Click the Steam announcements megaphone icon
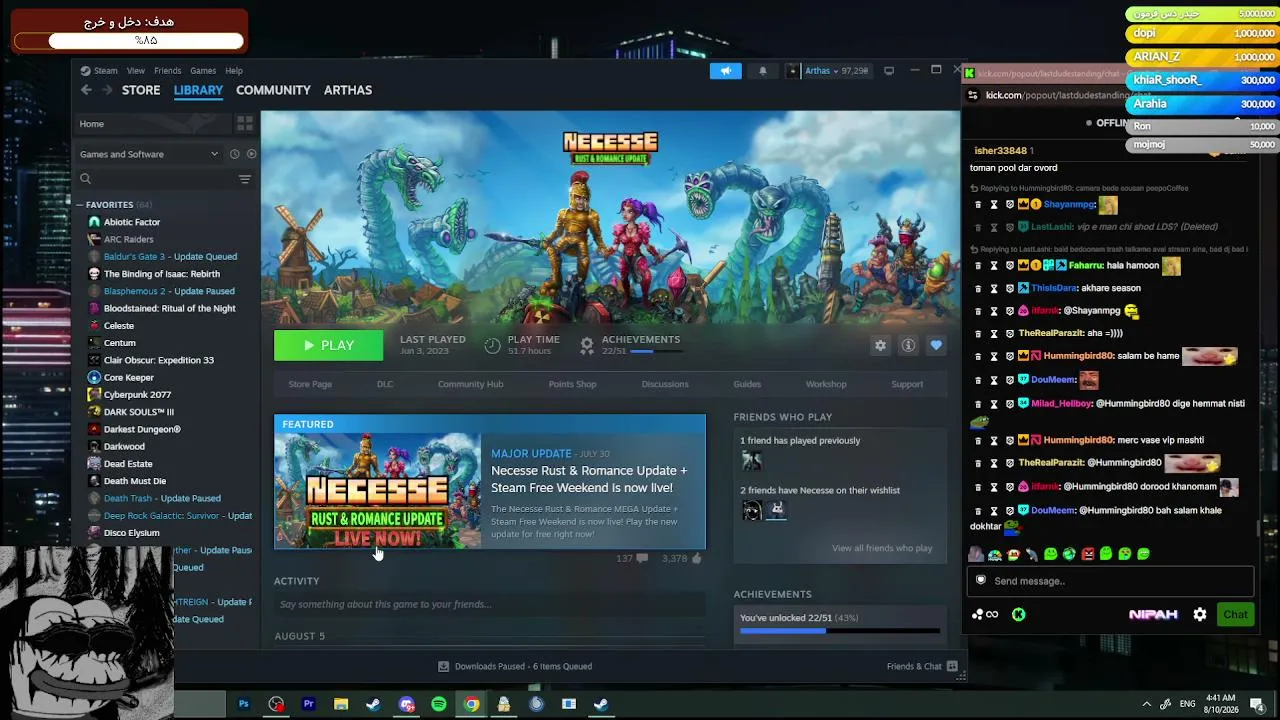 tap(725, 71)
